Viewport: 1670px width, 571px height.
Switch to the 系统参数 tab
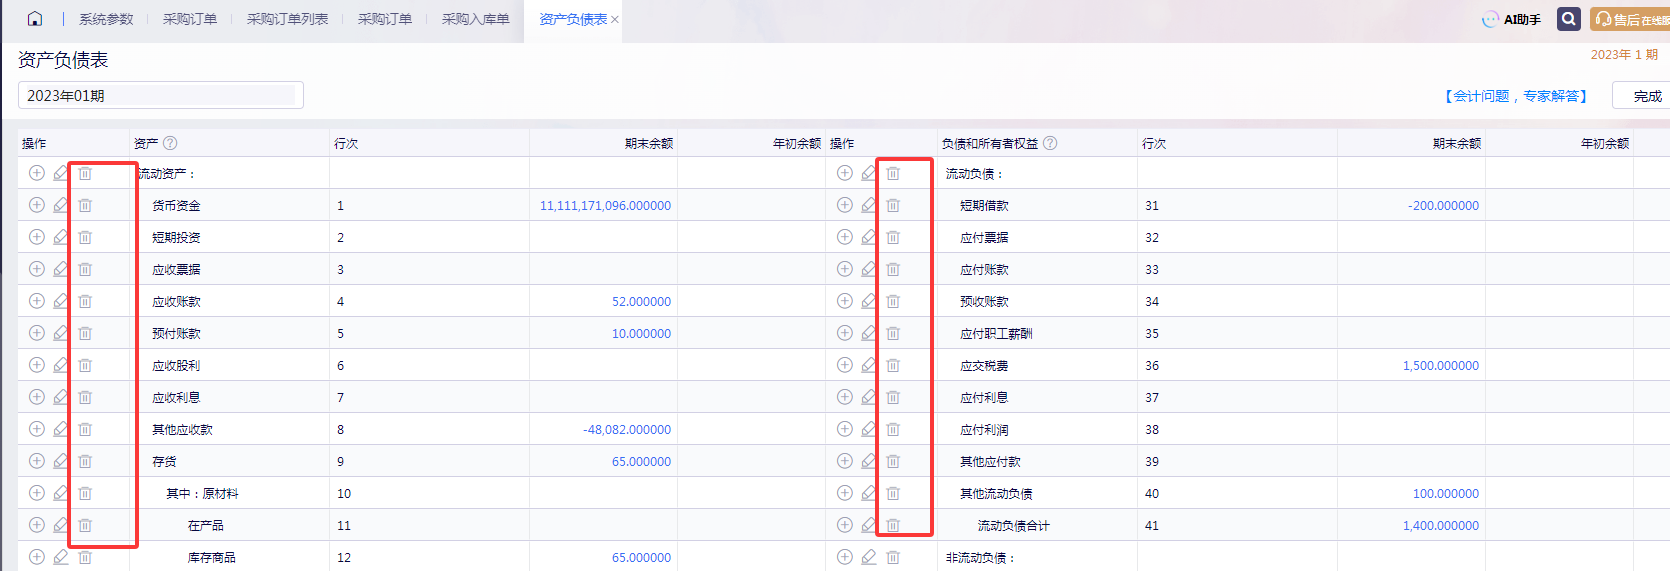tap(106, 19)
